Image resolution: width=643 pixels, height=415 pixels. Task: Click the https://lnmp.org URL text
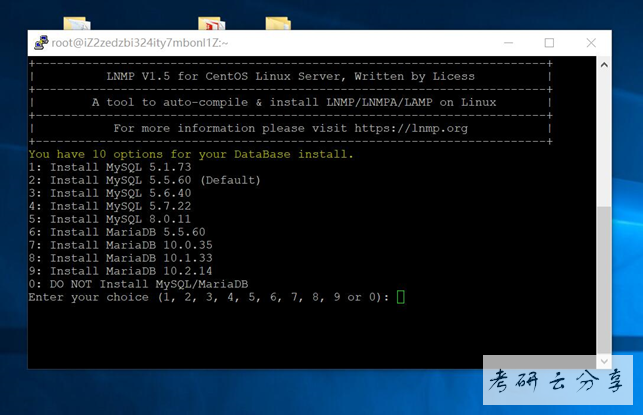(x=411, y=128)
